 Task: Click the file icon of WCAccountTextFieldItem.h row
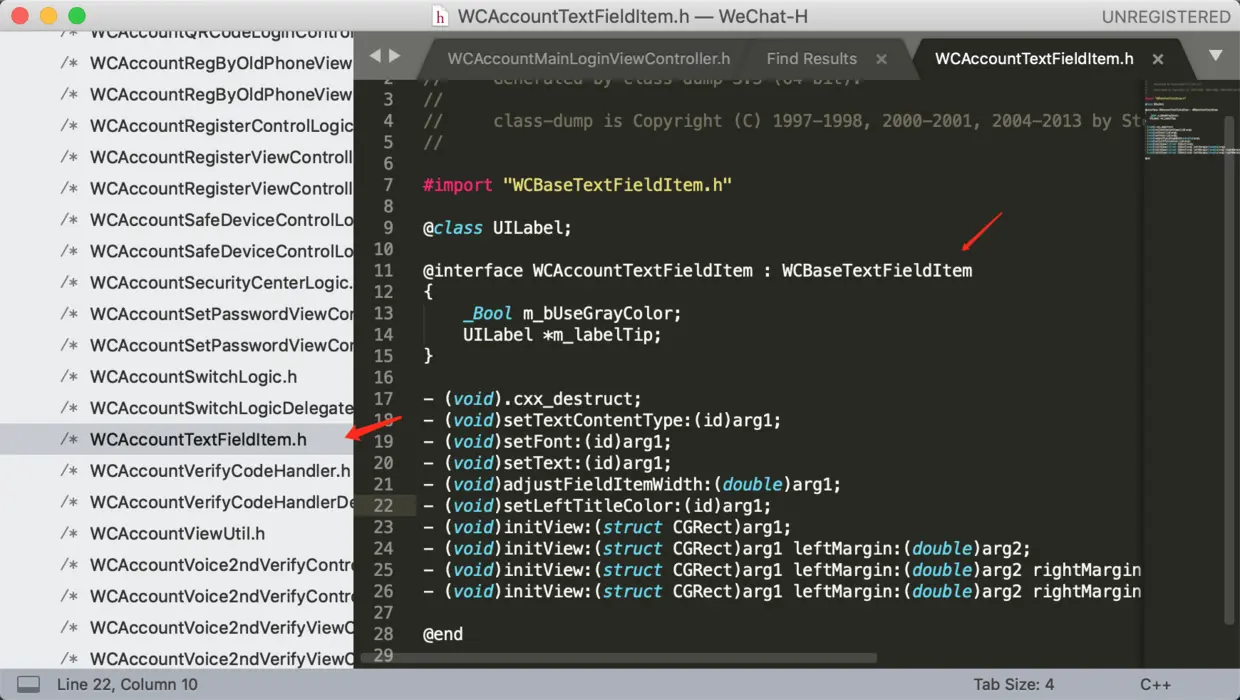point(69,439)
